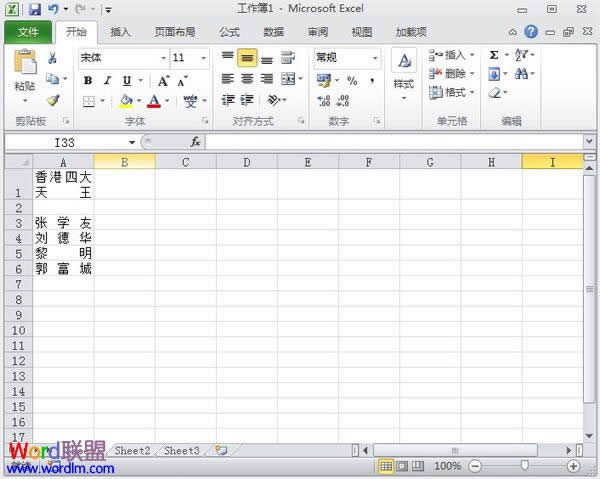
Task: Click the Insert Function fx icon
Action: pyautogui.click(x=195, y=142)
